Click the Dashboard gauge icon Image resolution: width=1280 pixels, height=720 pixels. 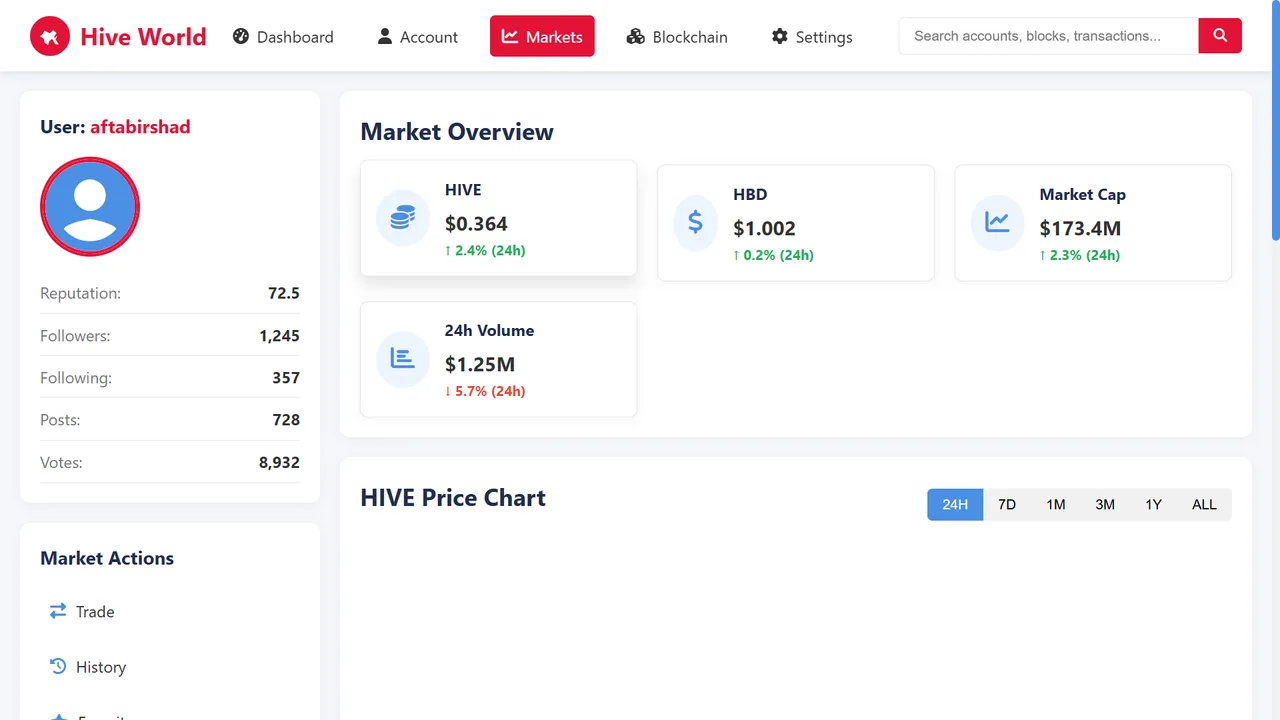coord(240,36)
